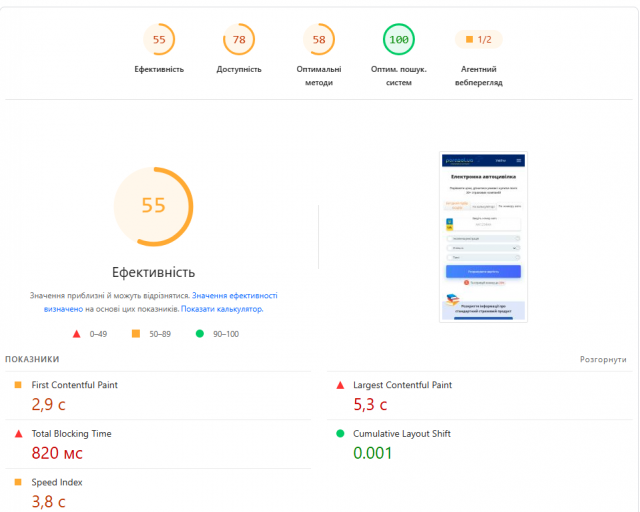The image size is (640, 512).
Task: Click the ПОКАЗНИКИ section heading
Action: pos(32,359)
